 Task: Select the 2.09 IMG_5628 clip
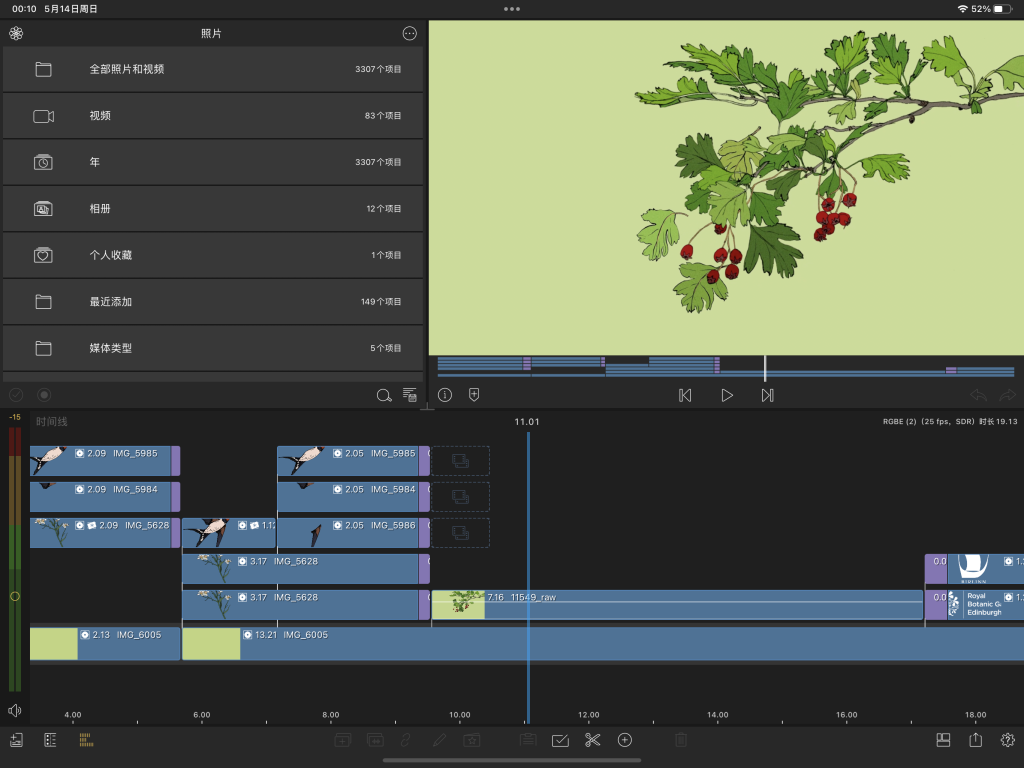click(104, 533)
